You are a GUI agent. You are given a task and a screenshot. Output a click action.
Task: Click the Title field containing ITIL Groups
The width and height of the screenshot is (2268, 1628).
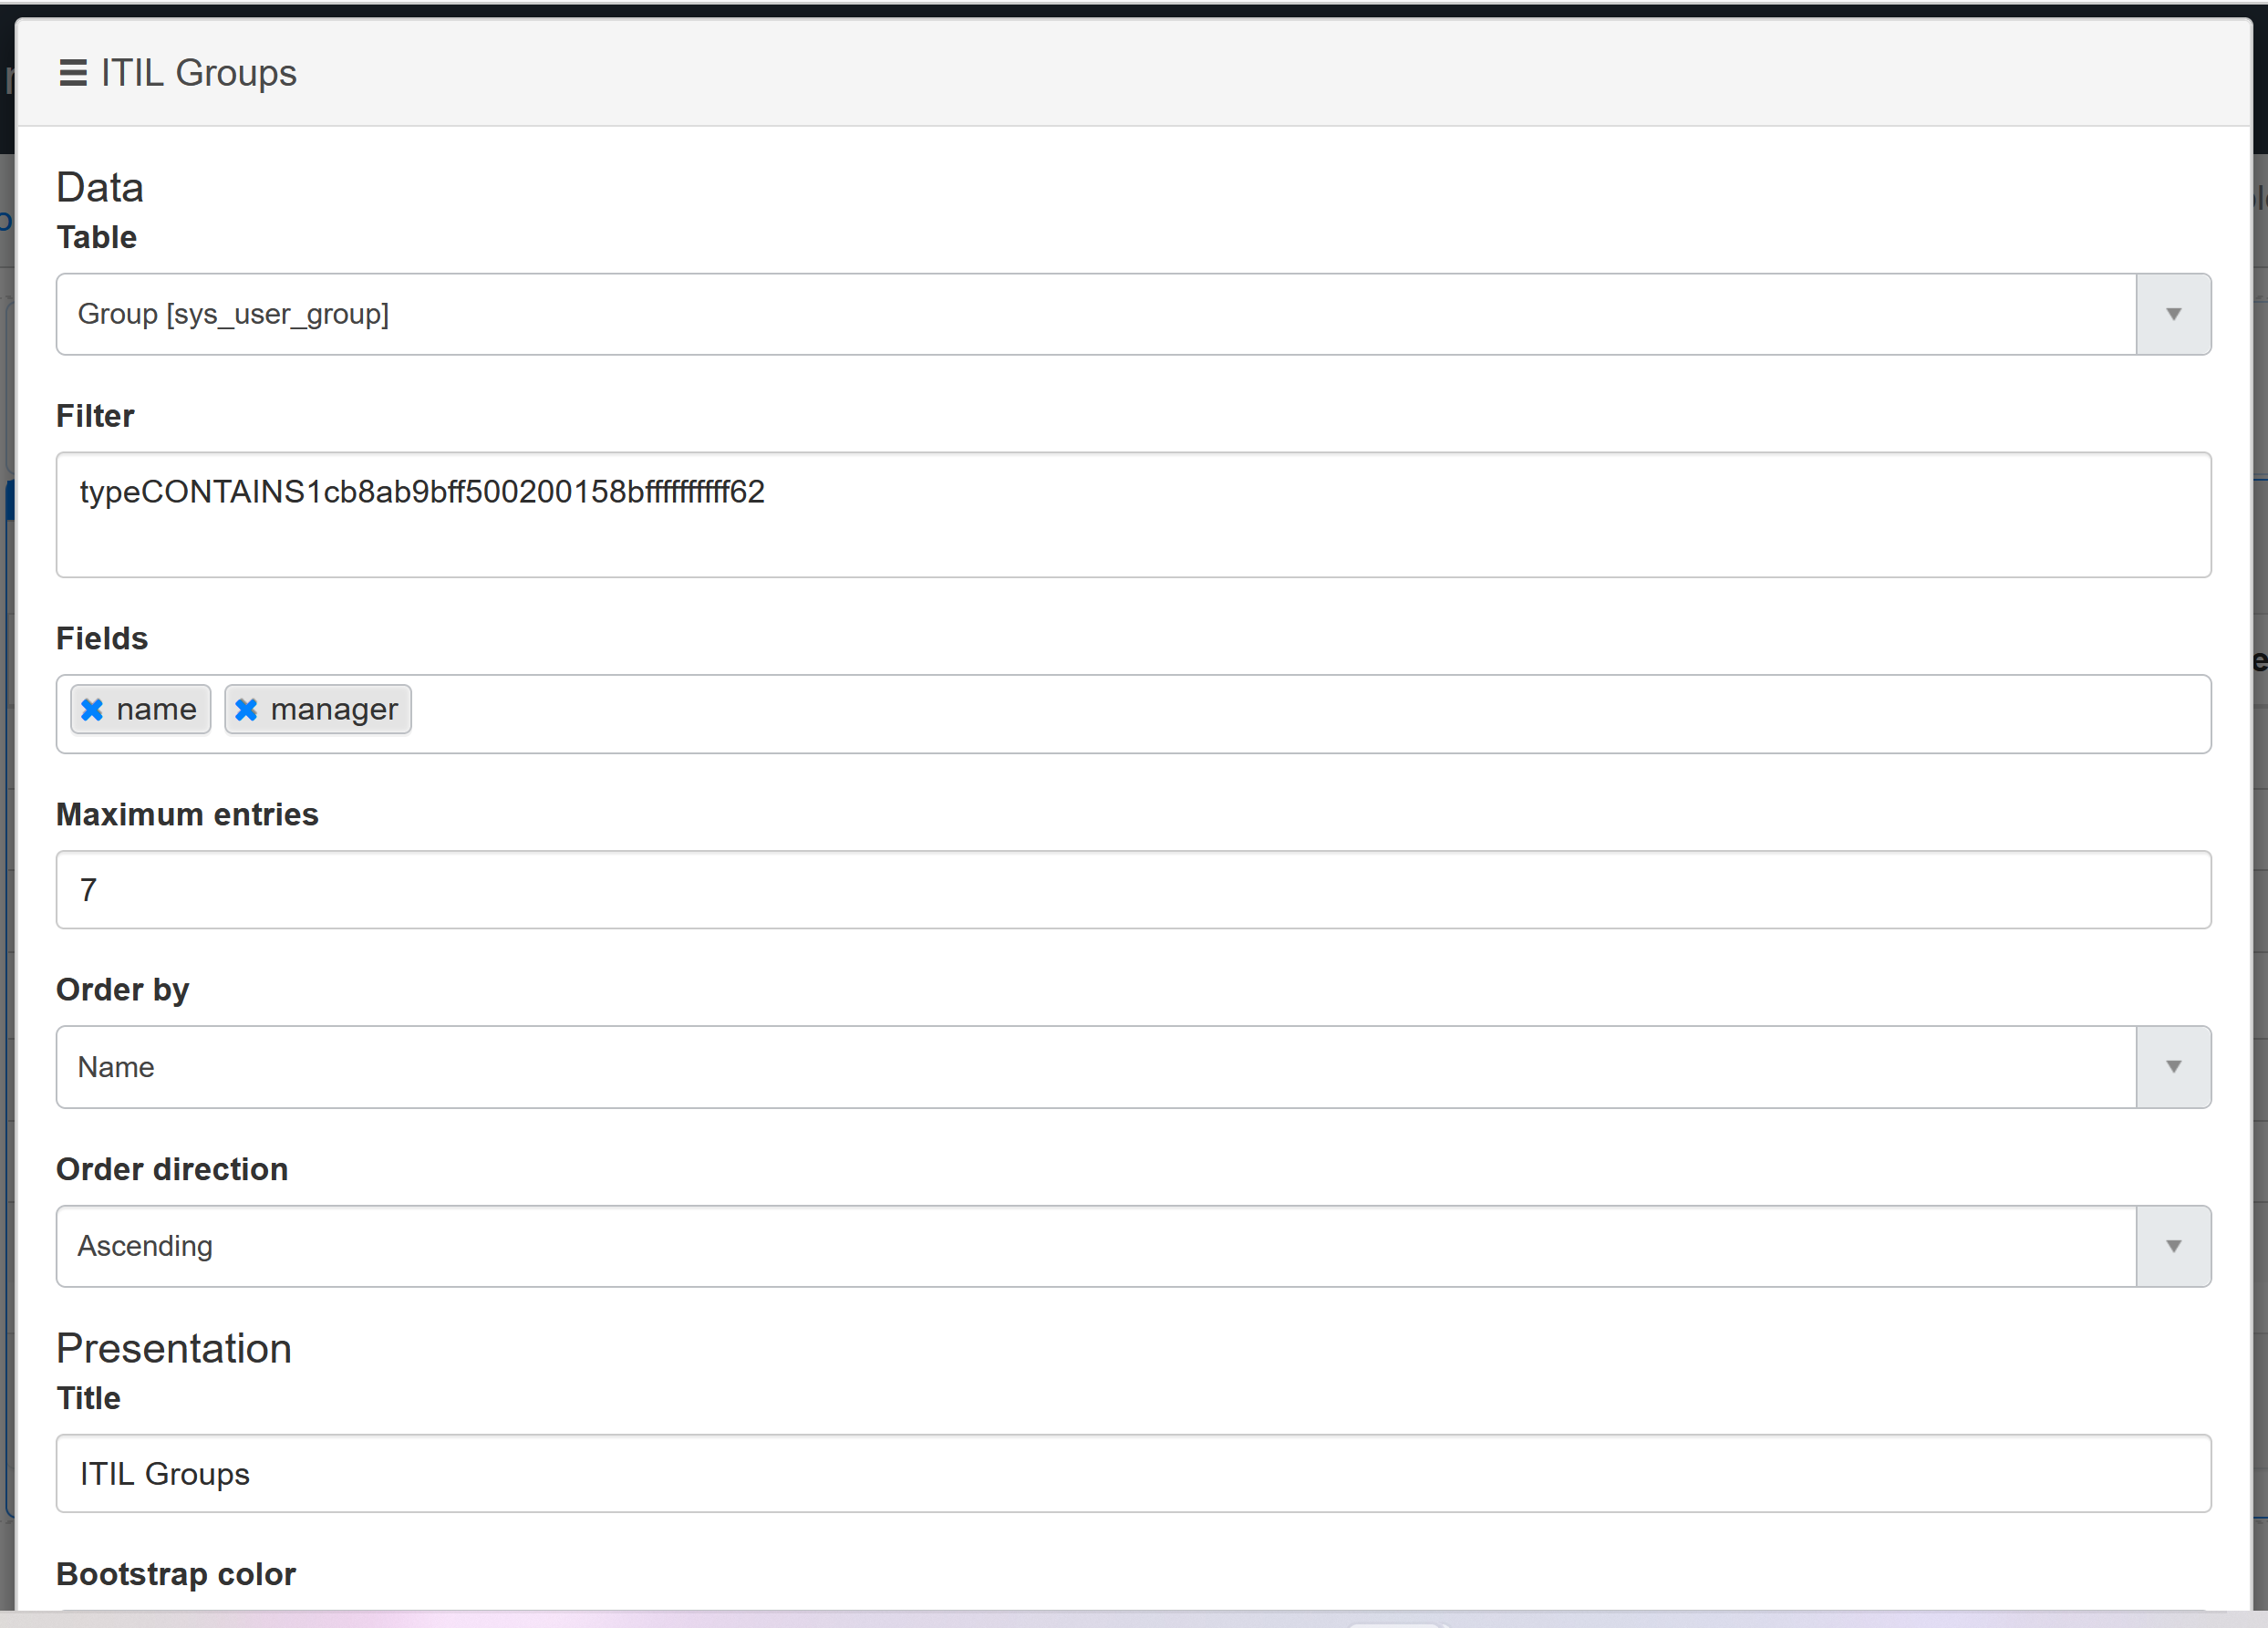point(1100,1473)
